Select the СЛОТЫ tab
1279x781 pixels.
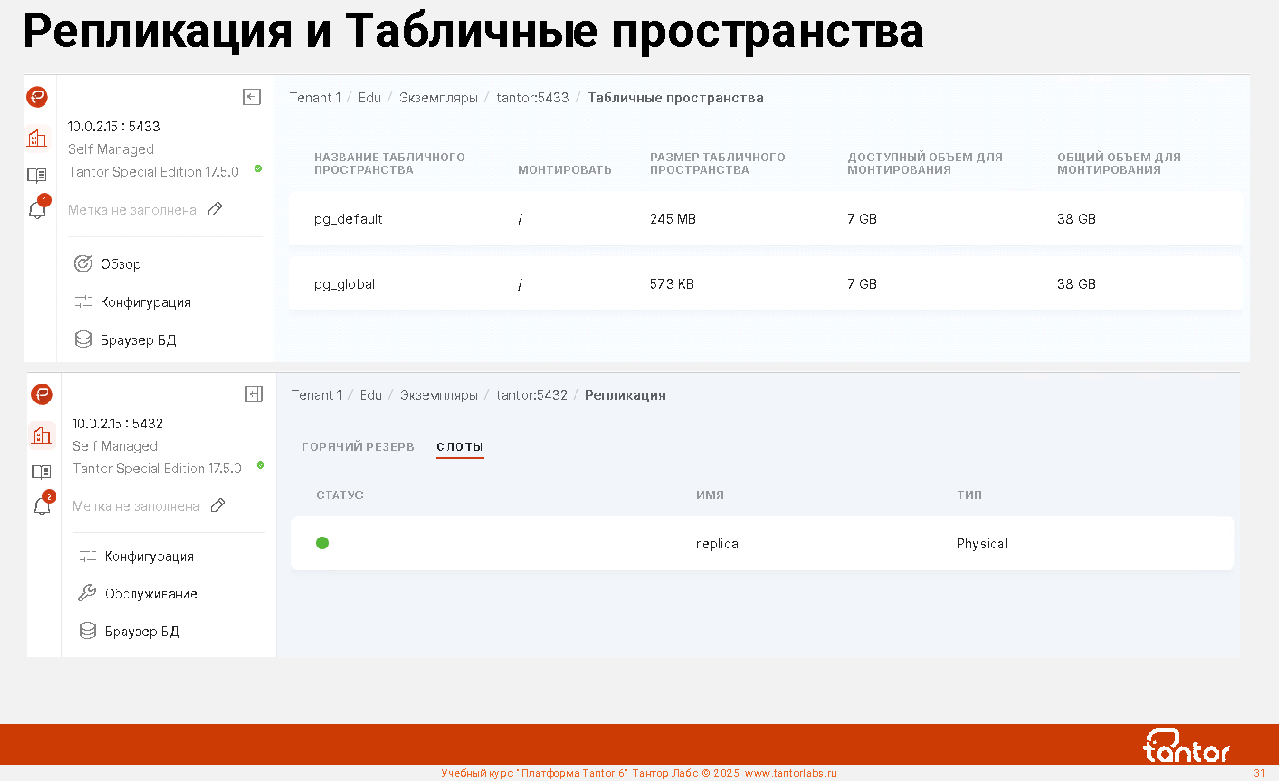point(459,447)
